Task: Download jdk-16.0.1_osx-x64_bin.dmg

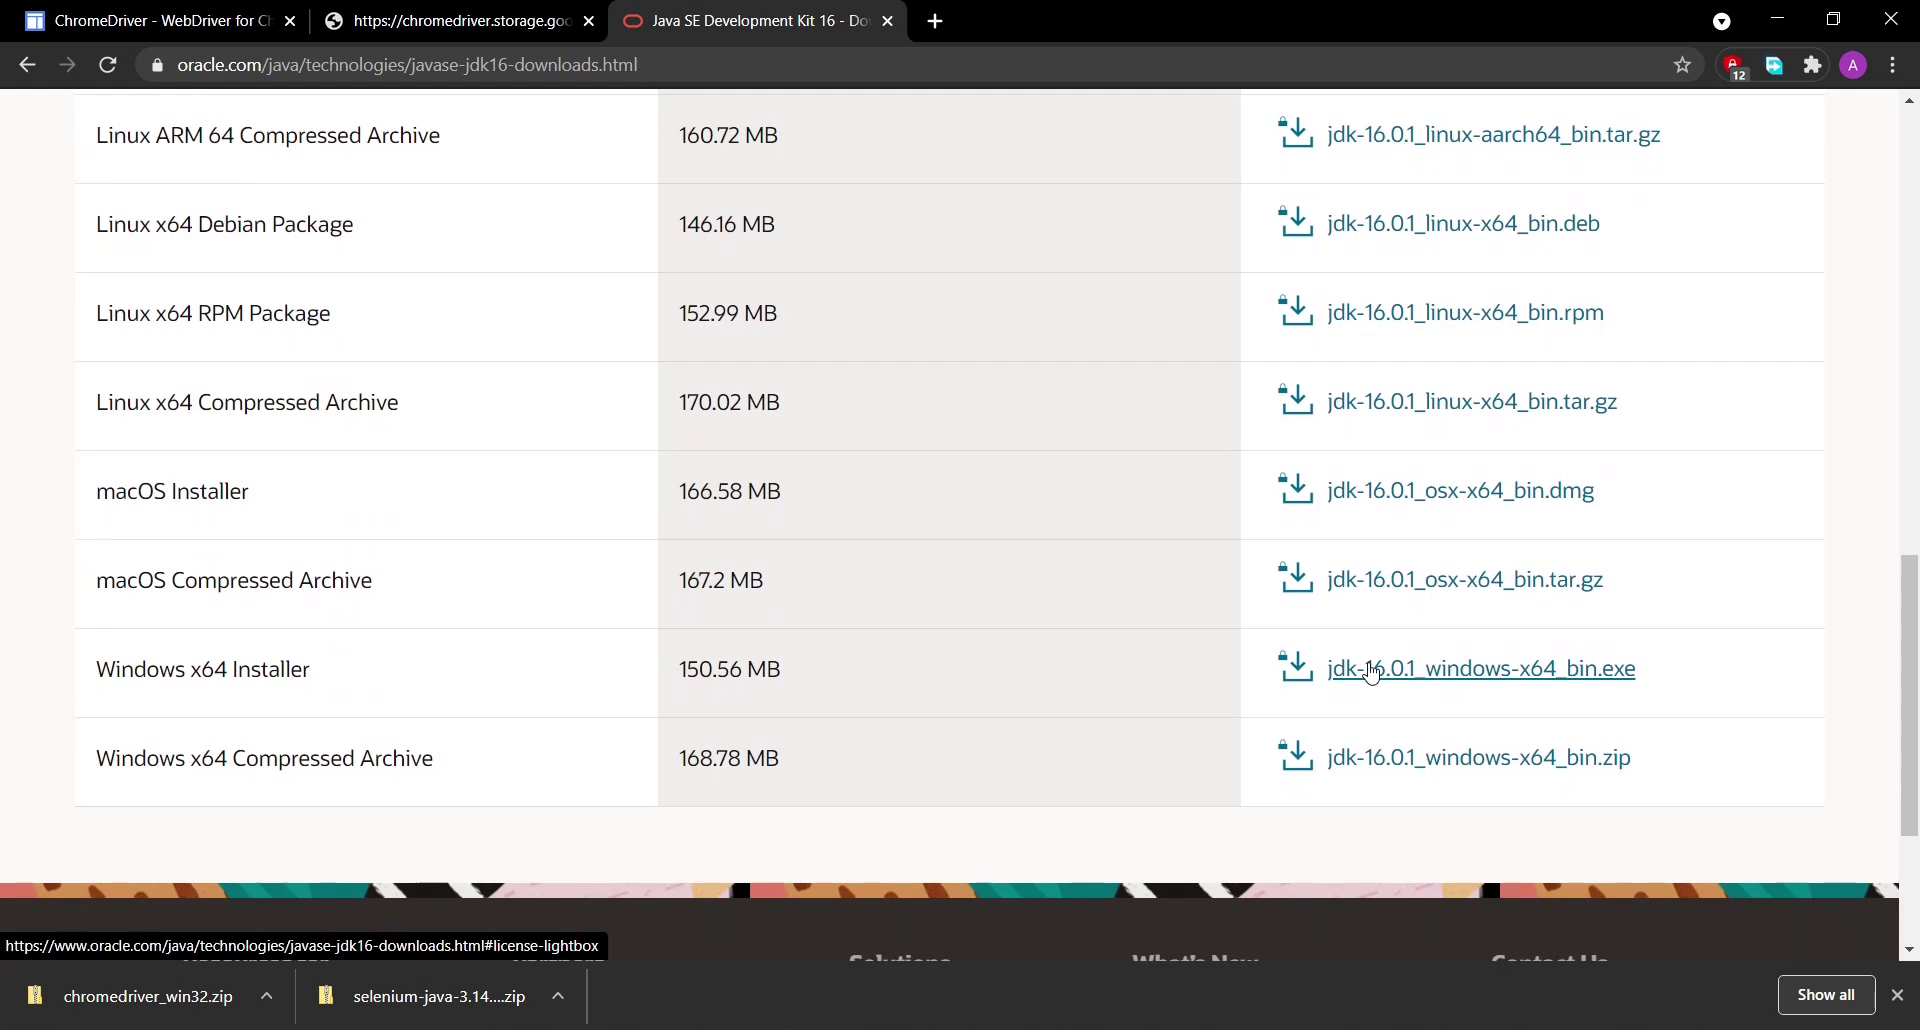Action: point(1461,491)
